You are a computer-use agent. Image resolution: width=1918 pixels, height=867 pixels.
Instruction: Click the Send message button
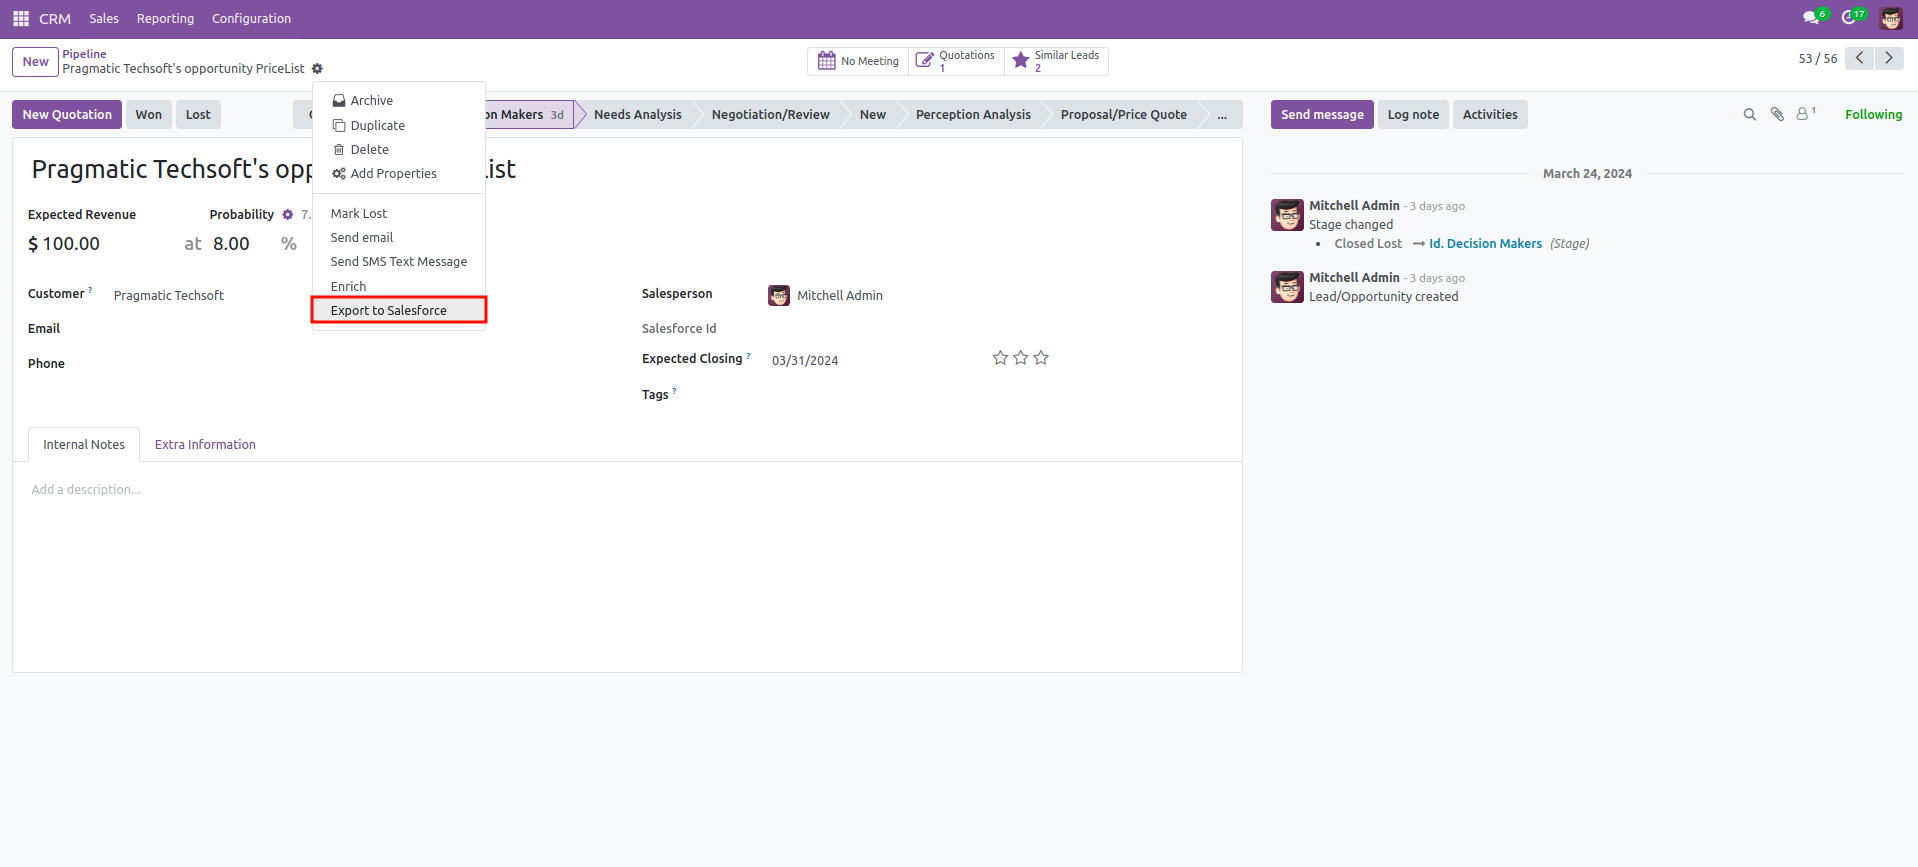[x=1322, y=115]
